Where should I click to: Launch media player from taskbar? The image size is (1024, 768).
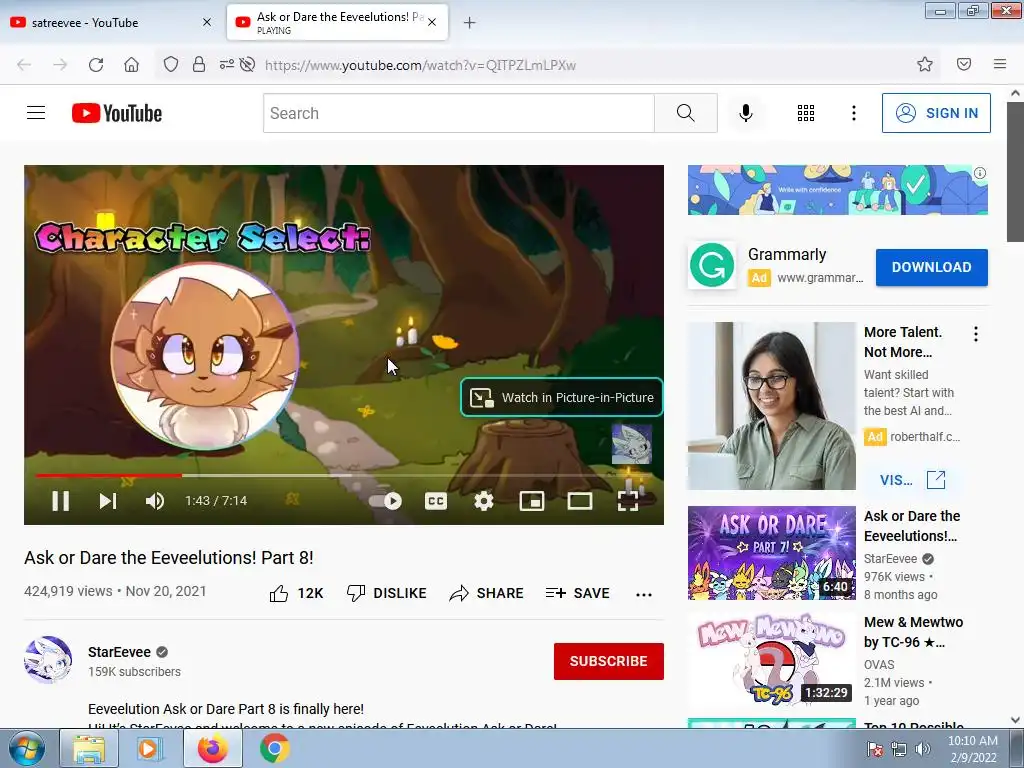[x=150, y=749]
